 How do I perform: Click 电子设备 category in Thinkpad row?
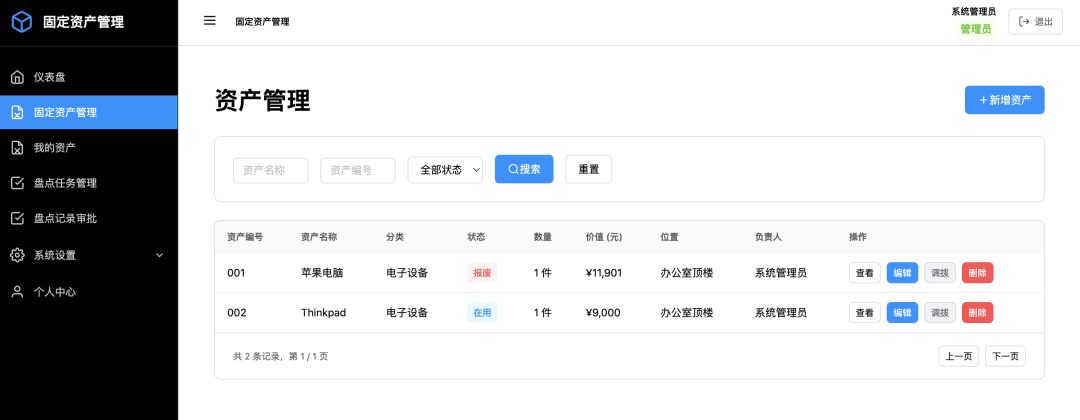tap(407, 313)
